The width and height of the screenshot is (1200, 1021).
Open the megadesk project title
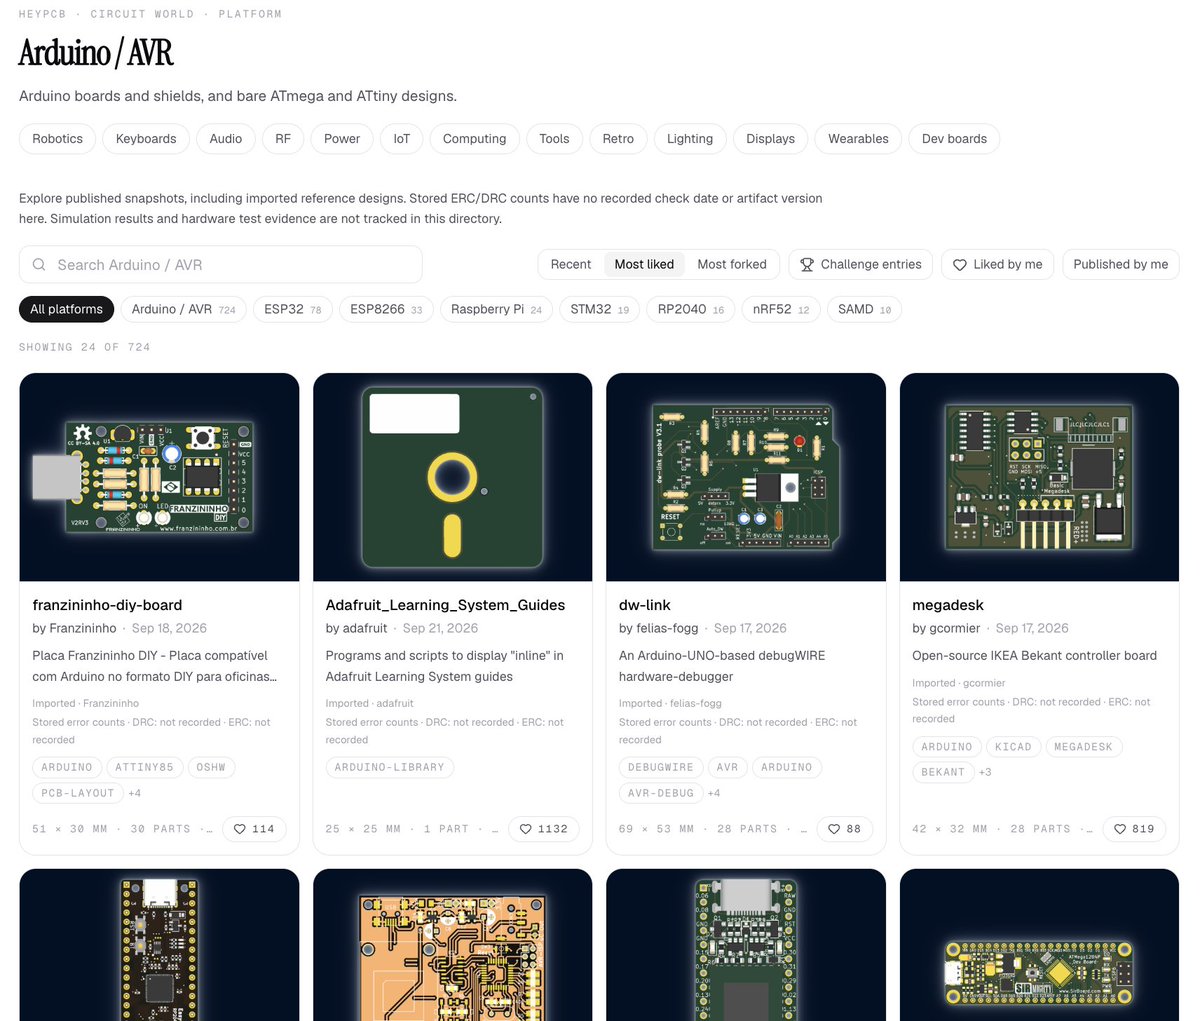(948, 605)
